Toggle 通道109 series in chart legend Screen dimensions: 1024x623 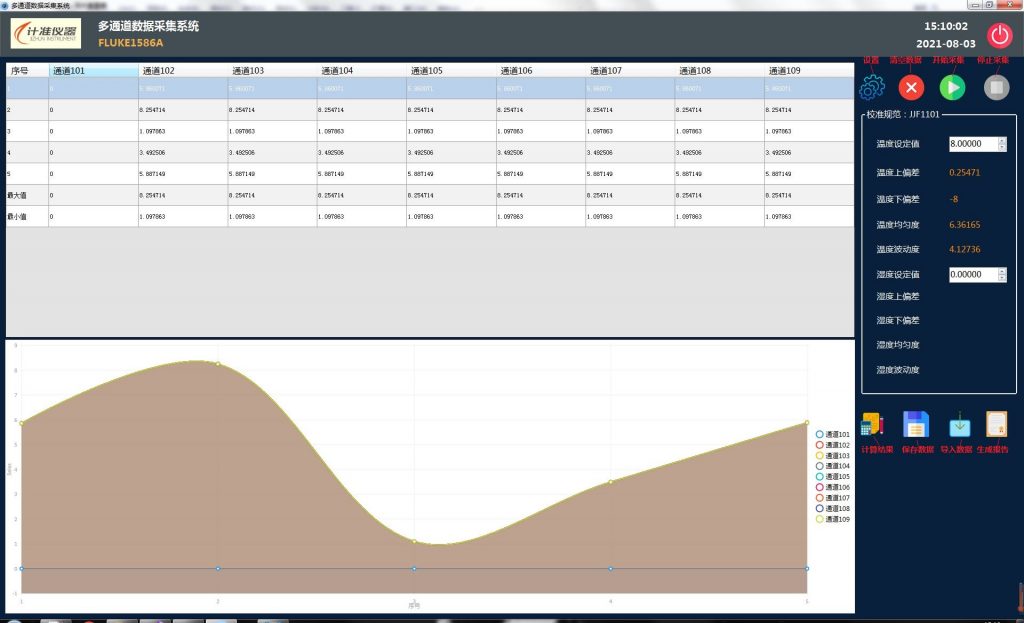click(832, 519)
